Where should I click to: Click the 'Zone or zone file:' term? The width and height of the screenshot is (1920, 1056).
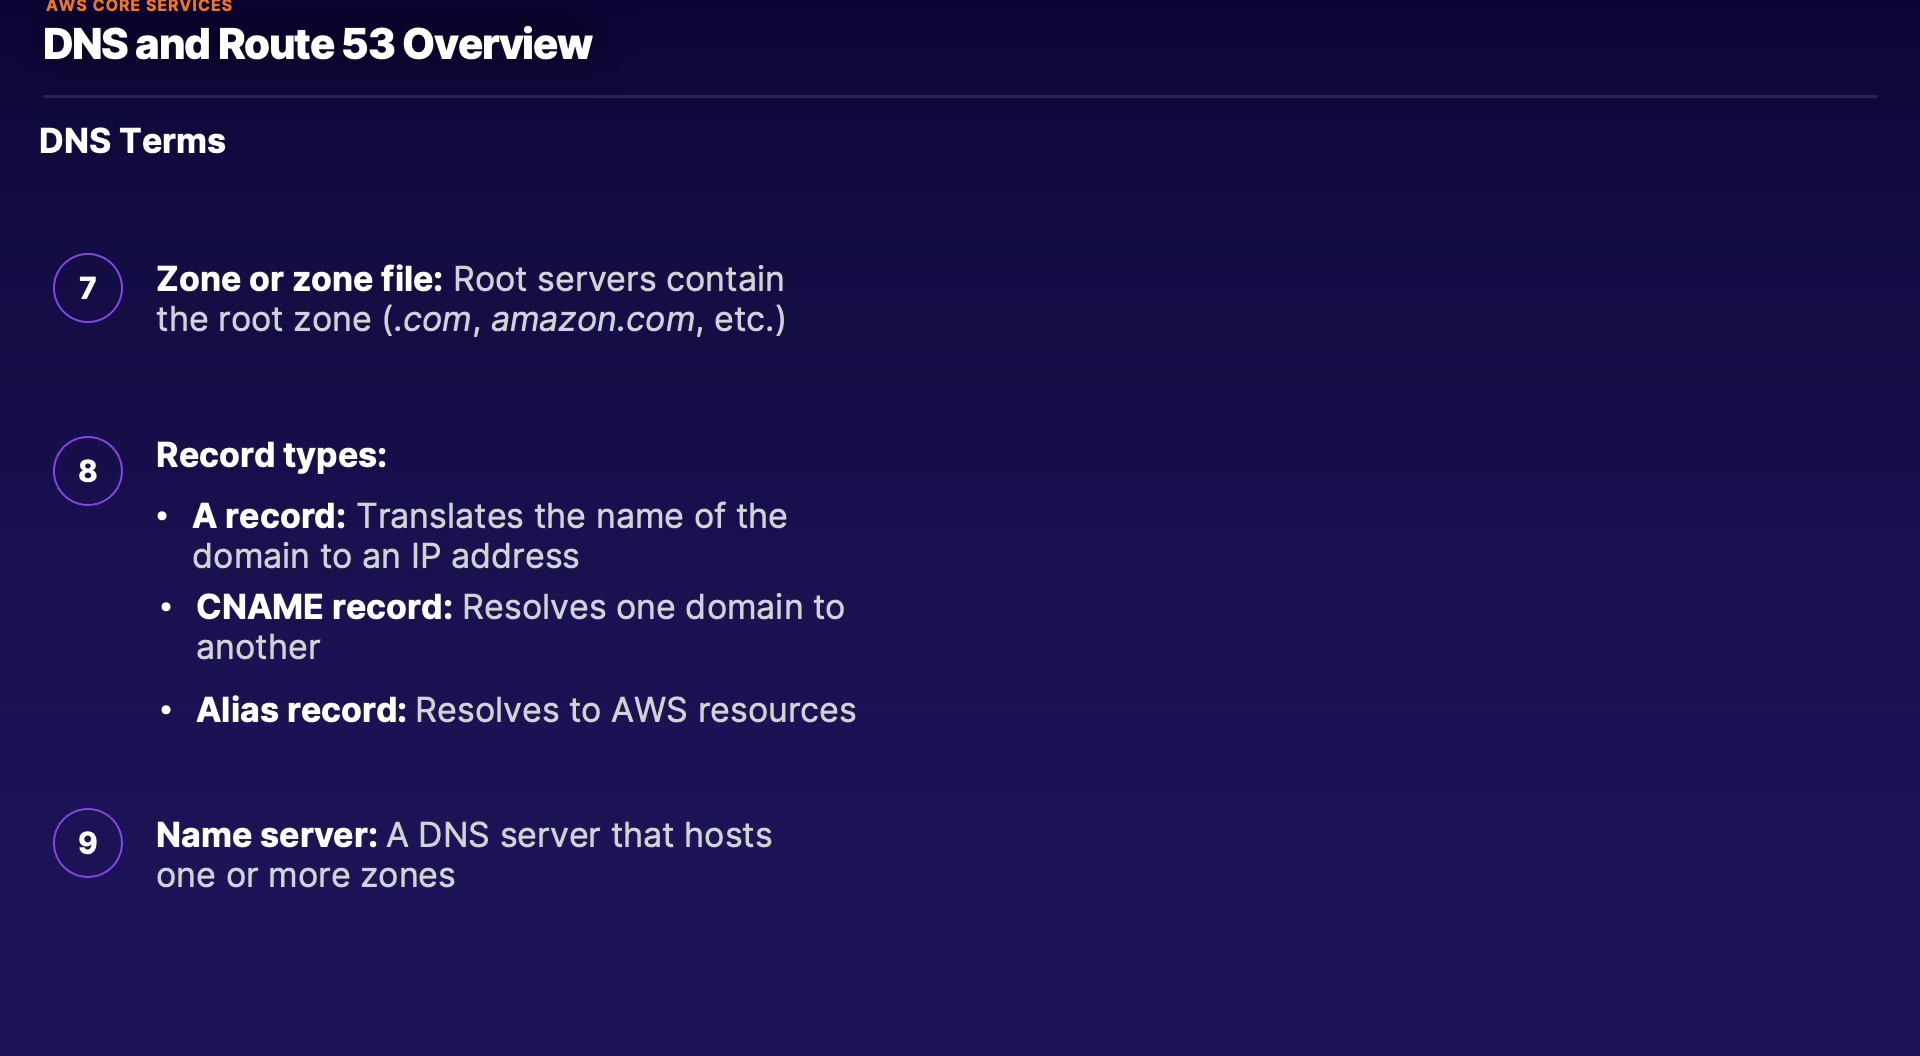299,279
